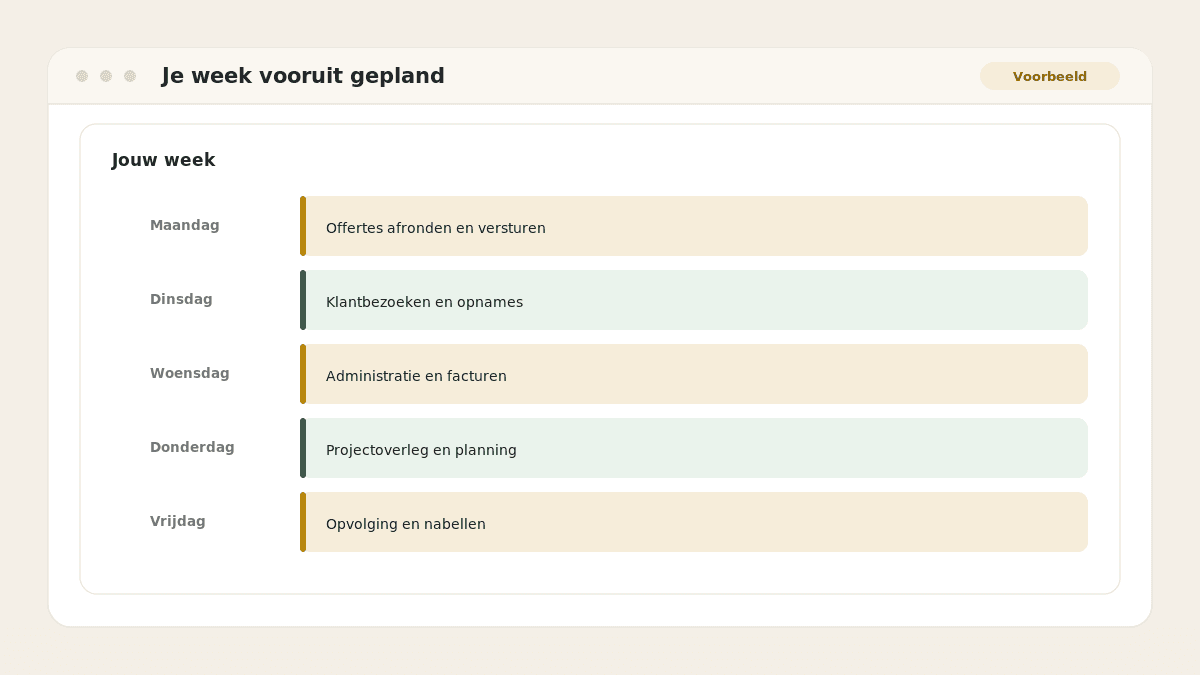Select the Vrijdag day label

point(178,521)
